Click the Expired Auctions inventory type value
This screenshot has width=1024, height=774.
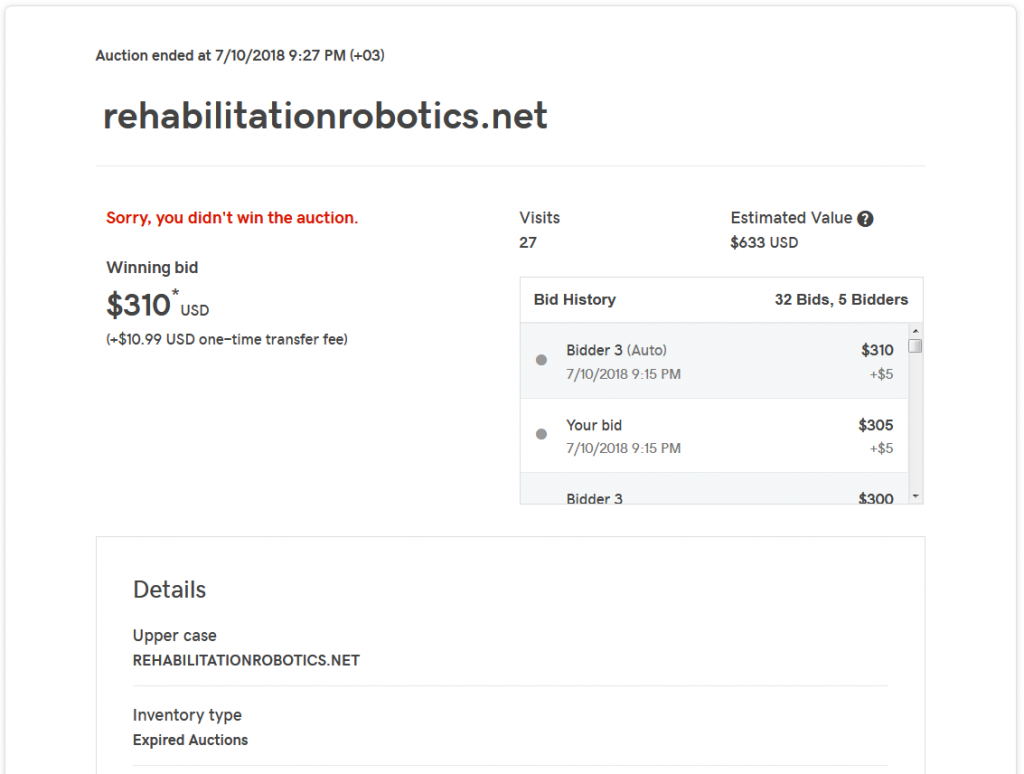point(190,740)
